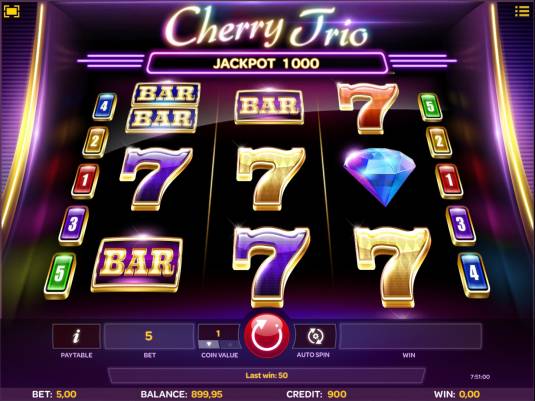Decrease coin value with down arrow

tap(208, 345)
